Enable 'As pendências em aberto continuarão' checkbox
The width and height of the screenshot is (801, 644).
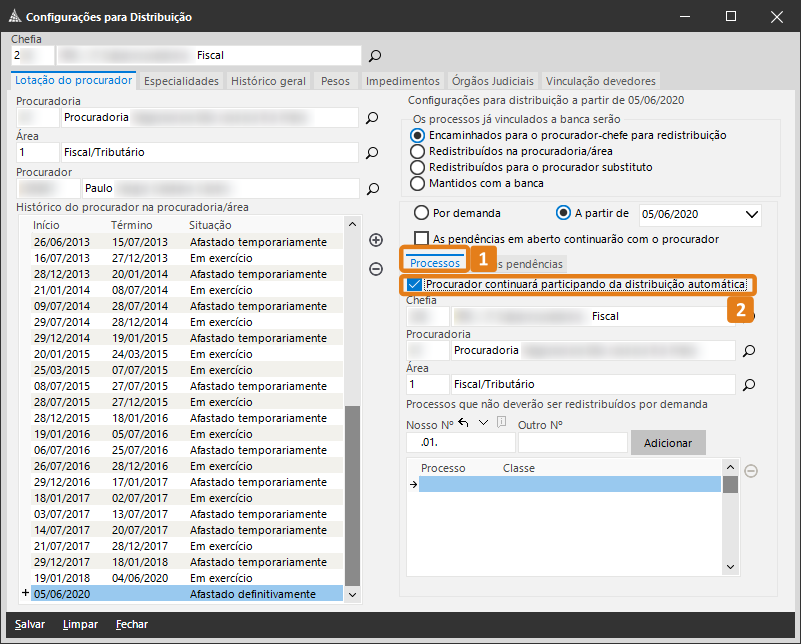click(x=421, y=239)
